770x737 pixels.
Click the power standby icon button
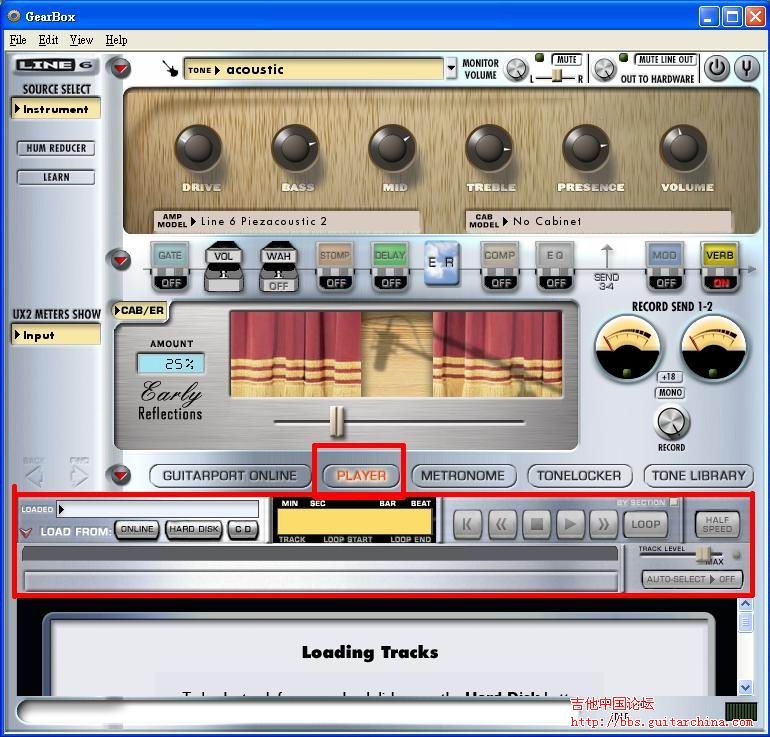coord(717,69)
